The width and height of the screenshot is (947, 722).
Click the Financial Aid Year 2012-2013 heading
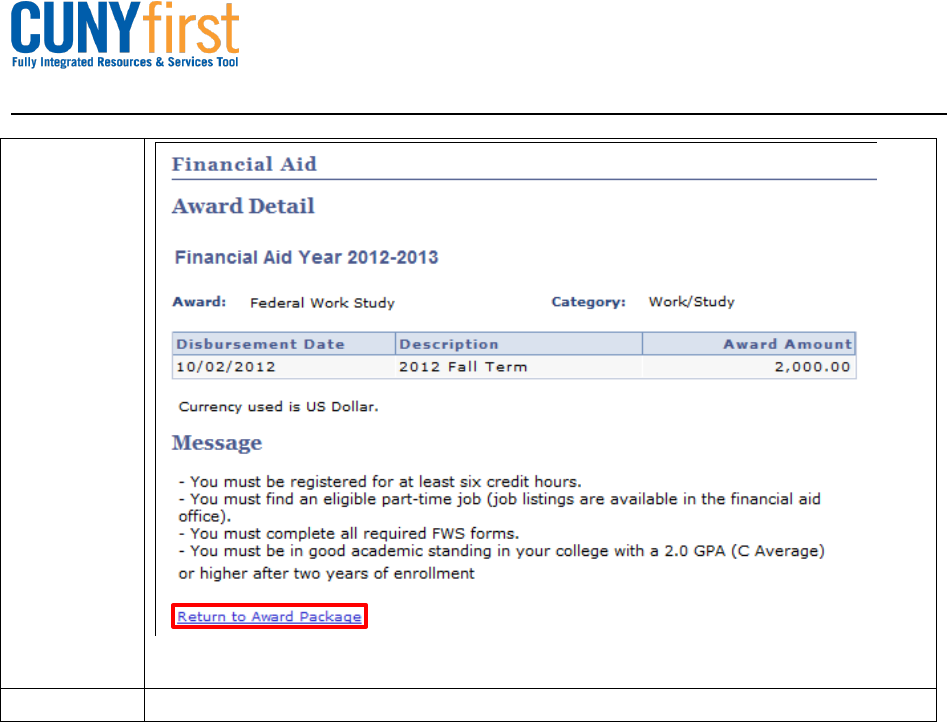tap(306, 257)
